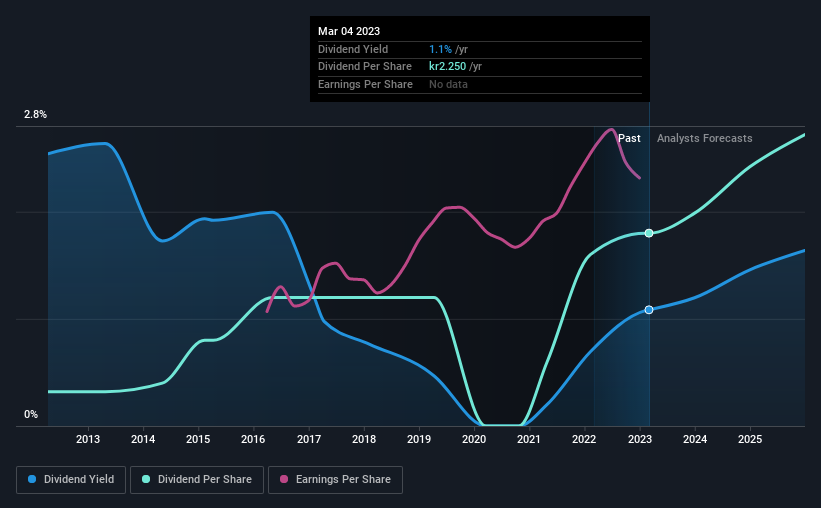Click the 2025 x-axis label
Screen dimensions: 821x508
click(x=750, y=439)
